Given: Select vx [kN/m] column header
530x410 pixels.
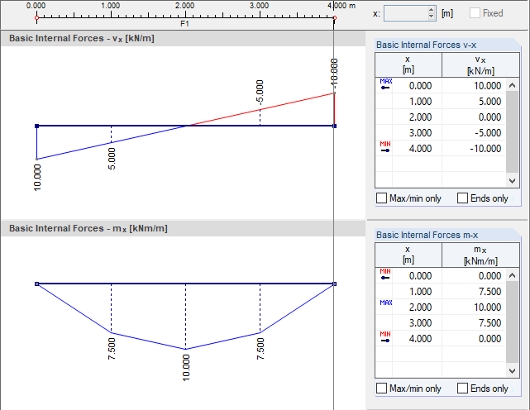Looking at the screenshot, I should [x=480, y=65].
